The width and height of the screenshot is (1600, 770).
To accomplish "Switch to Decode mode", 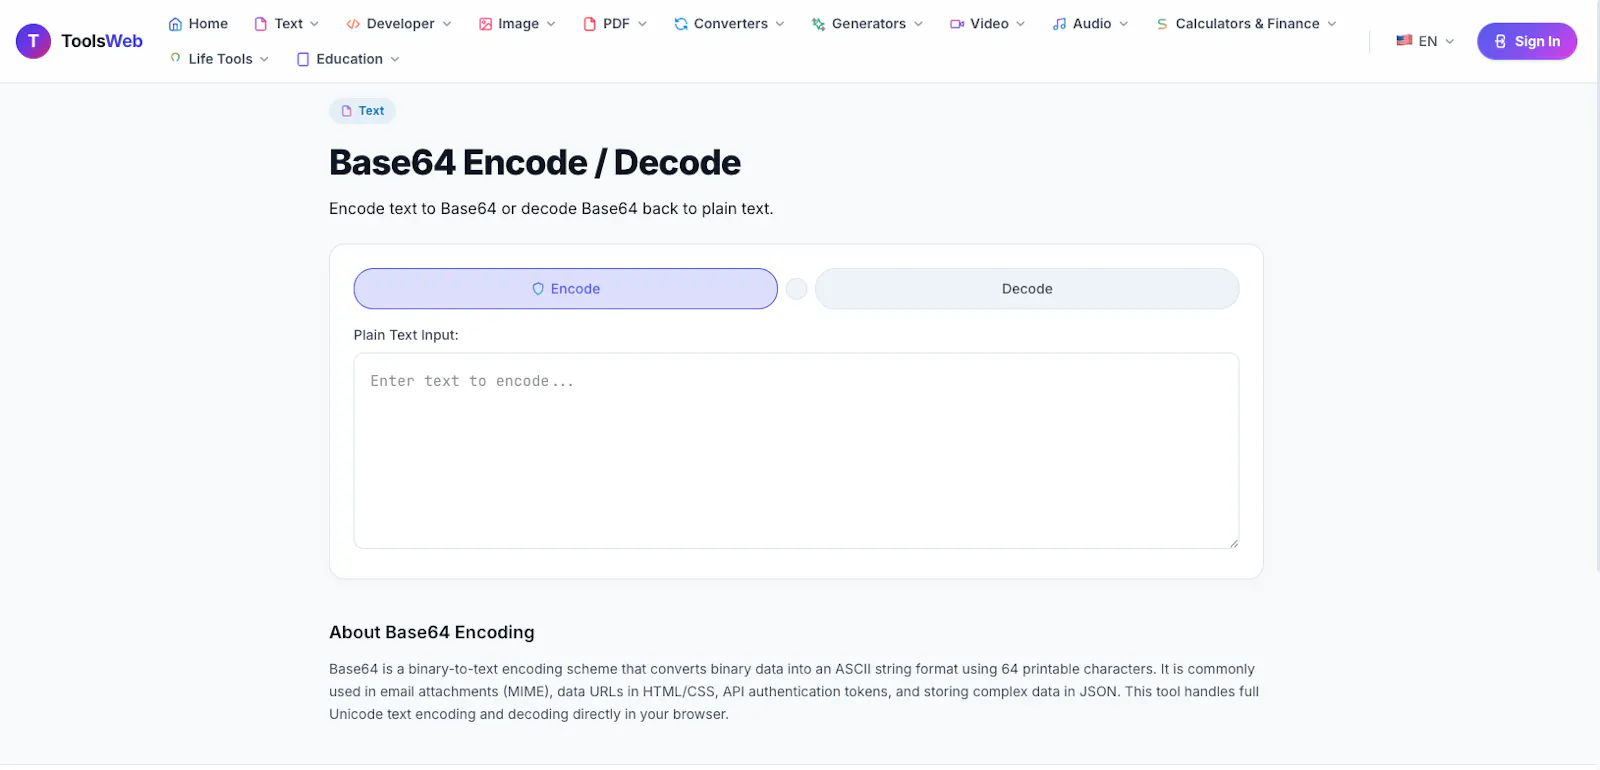I will [1027, 289].
